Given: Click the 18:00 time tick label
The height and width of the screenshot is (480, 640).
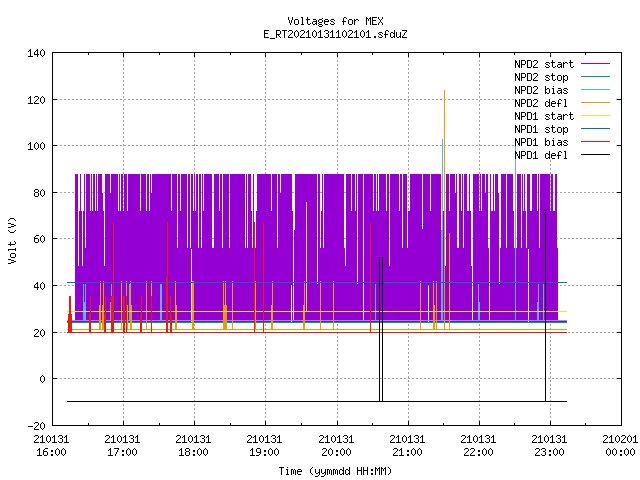Looking at the screenshot, I should [x=193, y=452].
